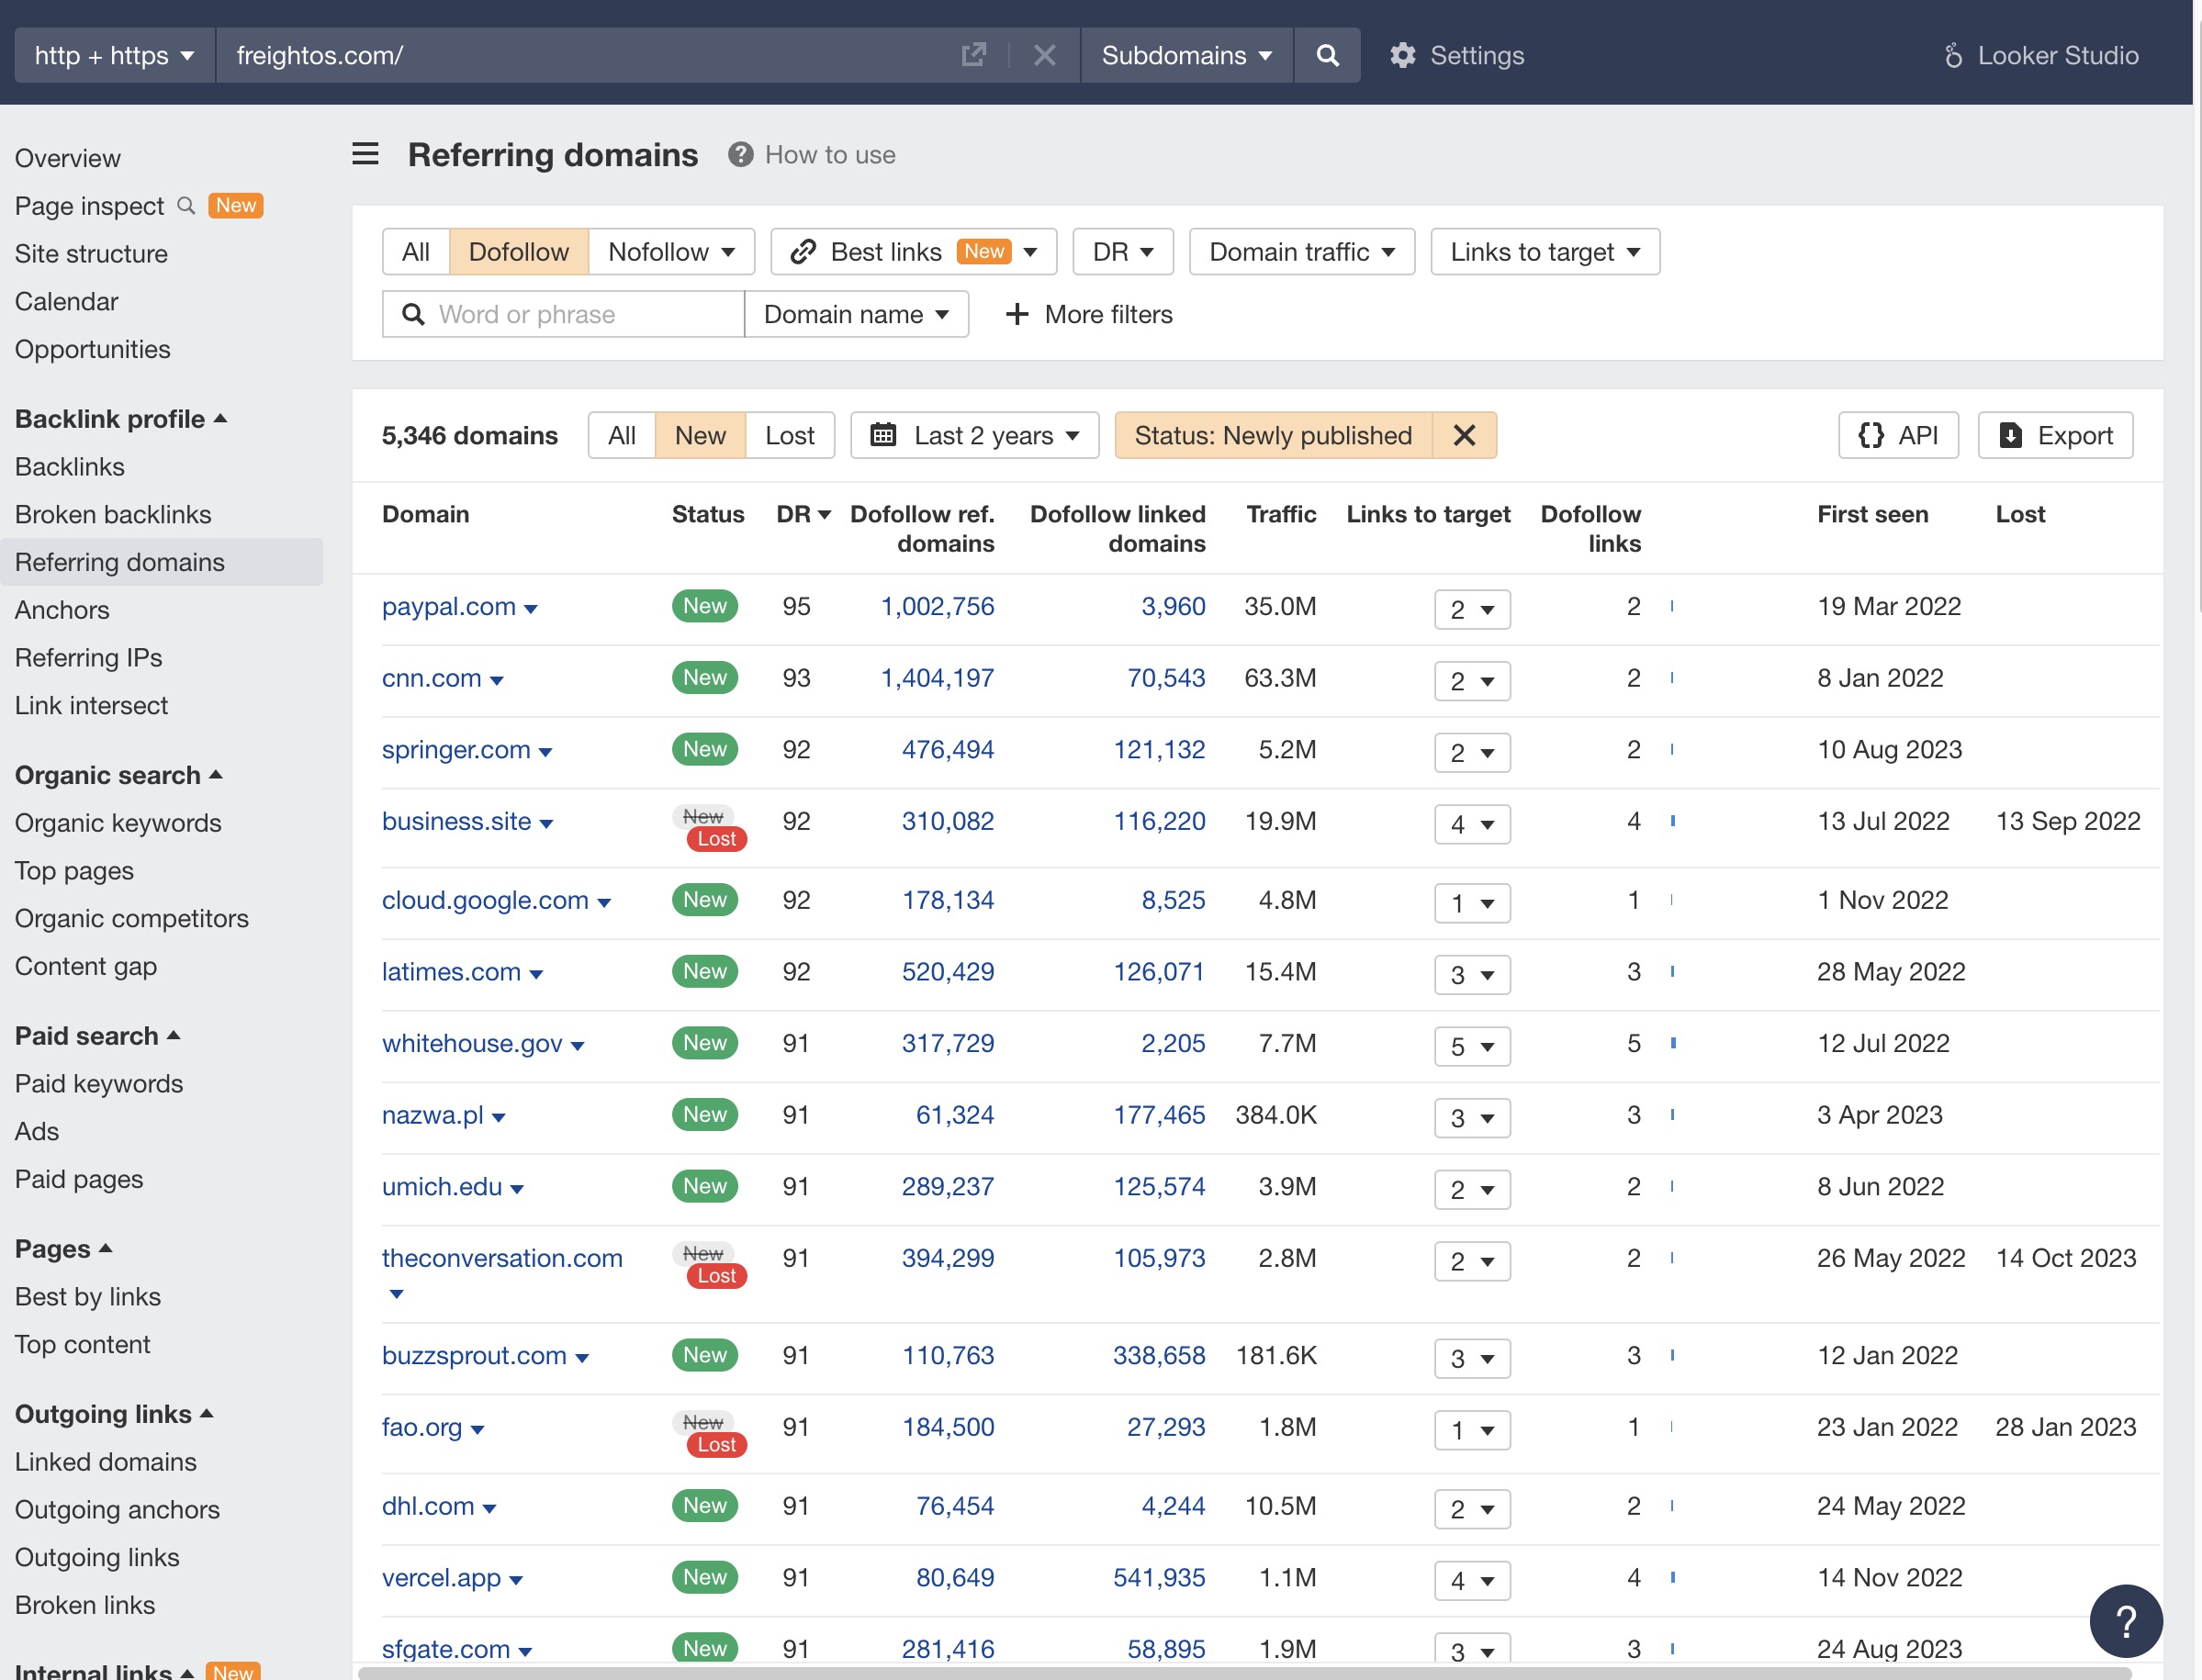Click vercel.app dofollow links bar indicator
This screenshot has height=1680, width=2202.
click(x=1672, y=1577)
